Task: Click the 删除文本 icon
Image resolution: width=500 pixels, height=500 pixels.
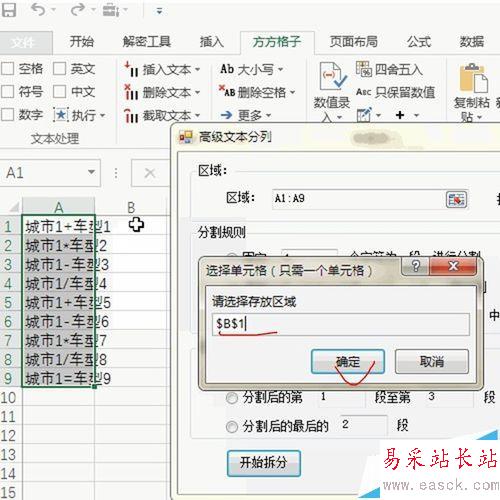Action: click(132, 92)
